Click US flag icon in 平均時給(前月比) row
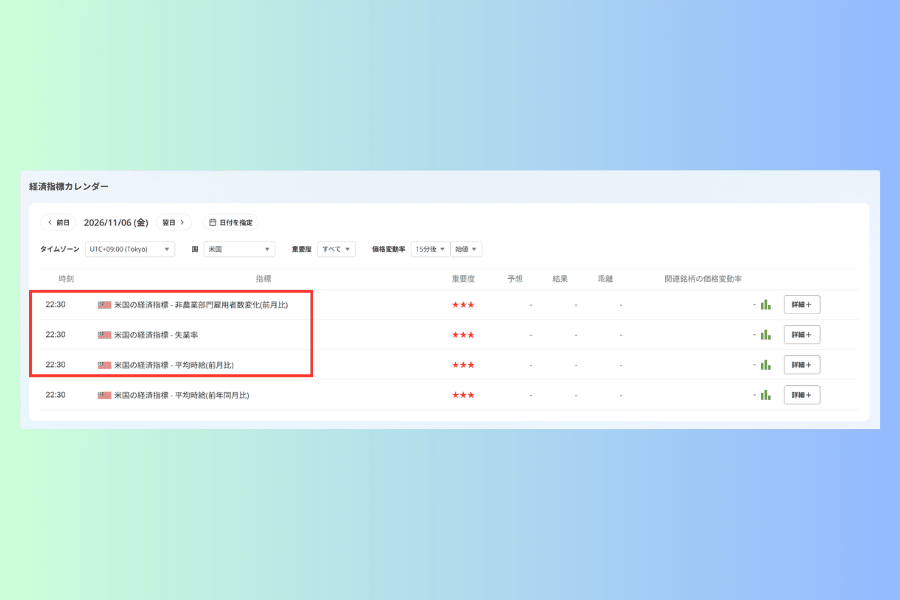900x600 pixels. pyautogui.click(x=104, y=365)
